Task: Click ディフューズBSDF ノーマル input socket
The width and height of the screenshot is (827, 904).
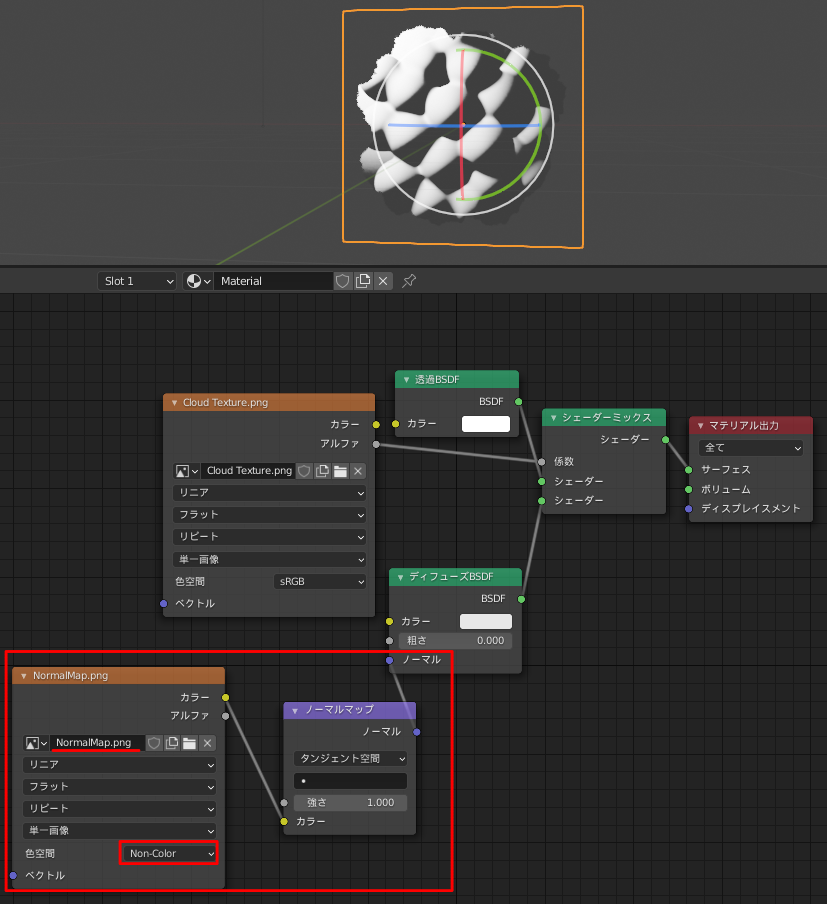Action: tap(389, 660)
